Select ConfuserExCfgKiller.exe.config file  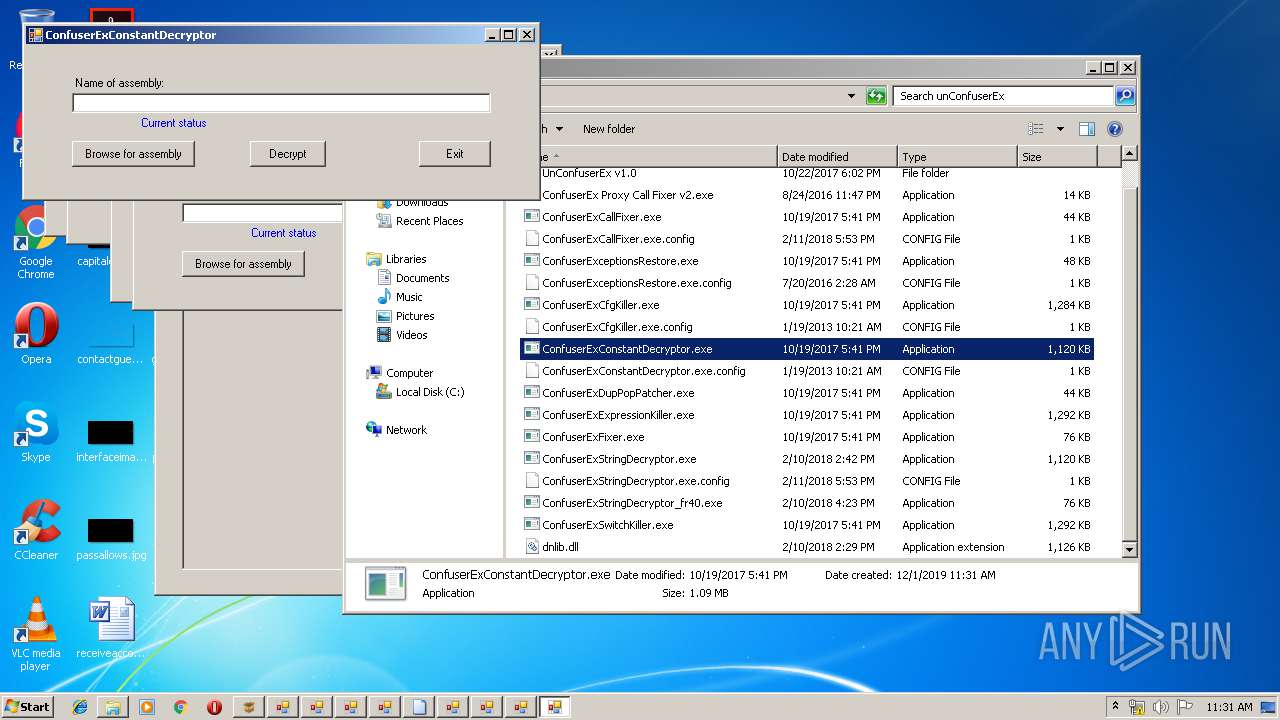pyautogui.click(x=807, y=327)
